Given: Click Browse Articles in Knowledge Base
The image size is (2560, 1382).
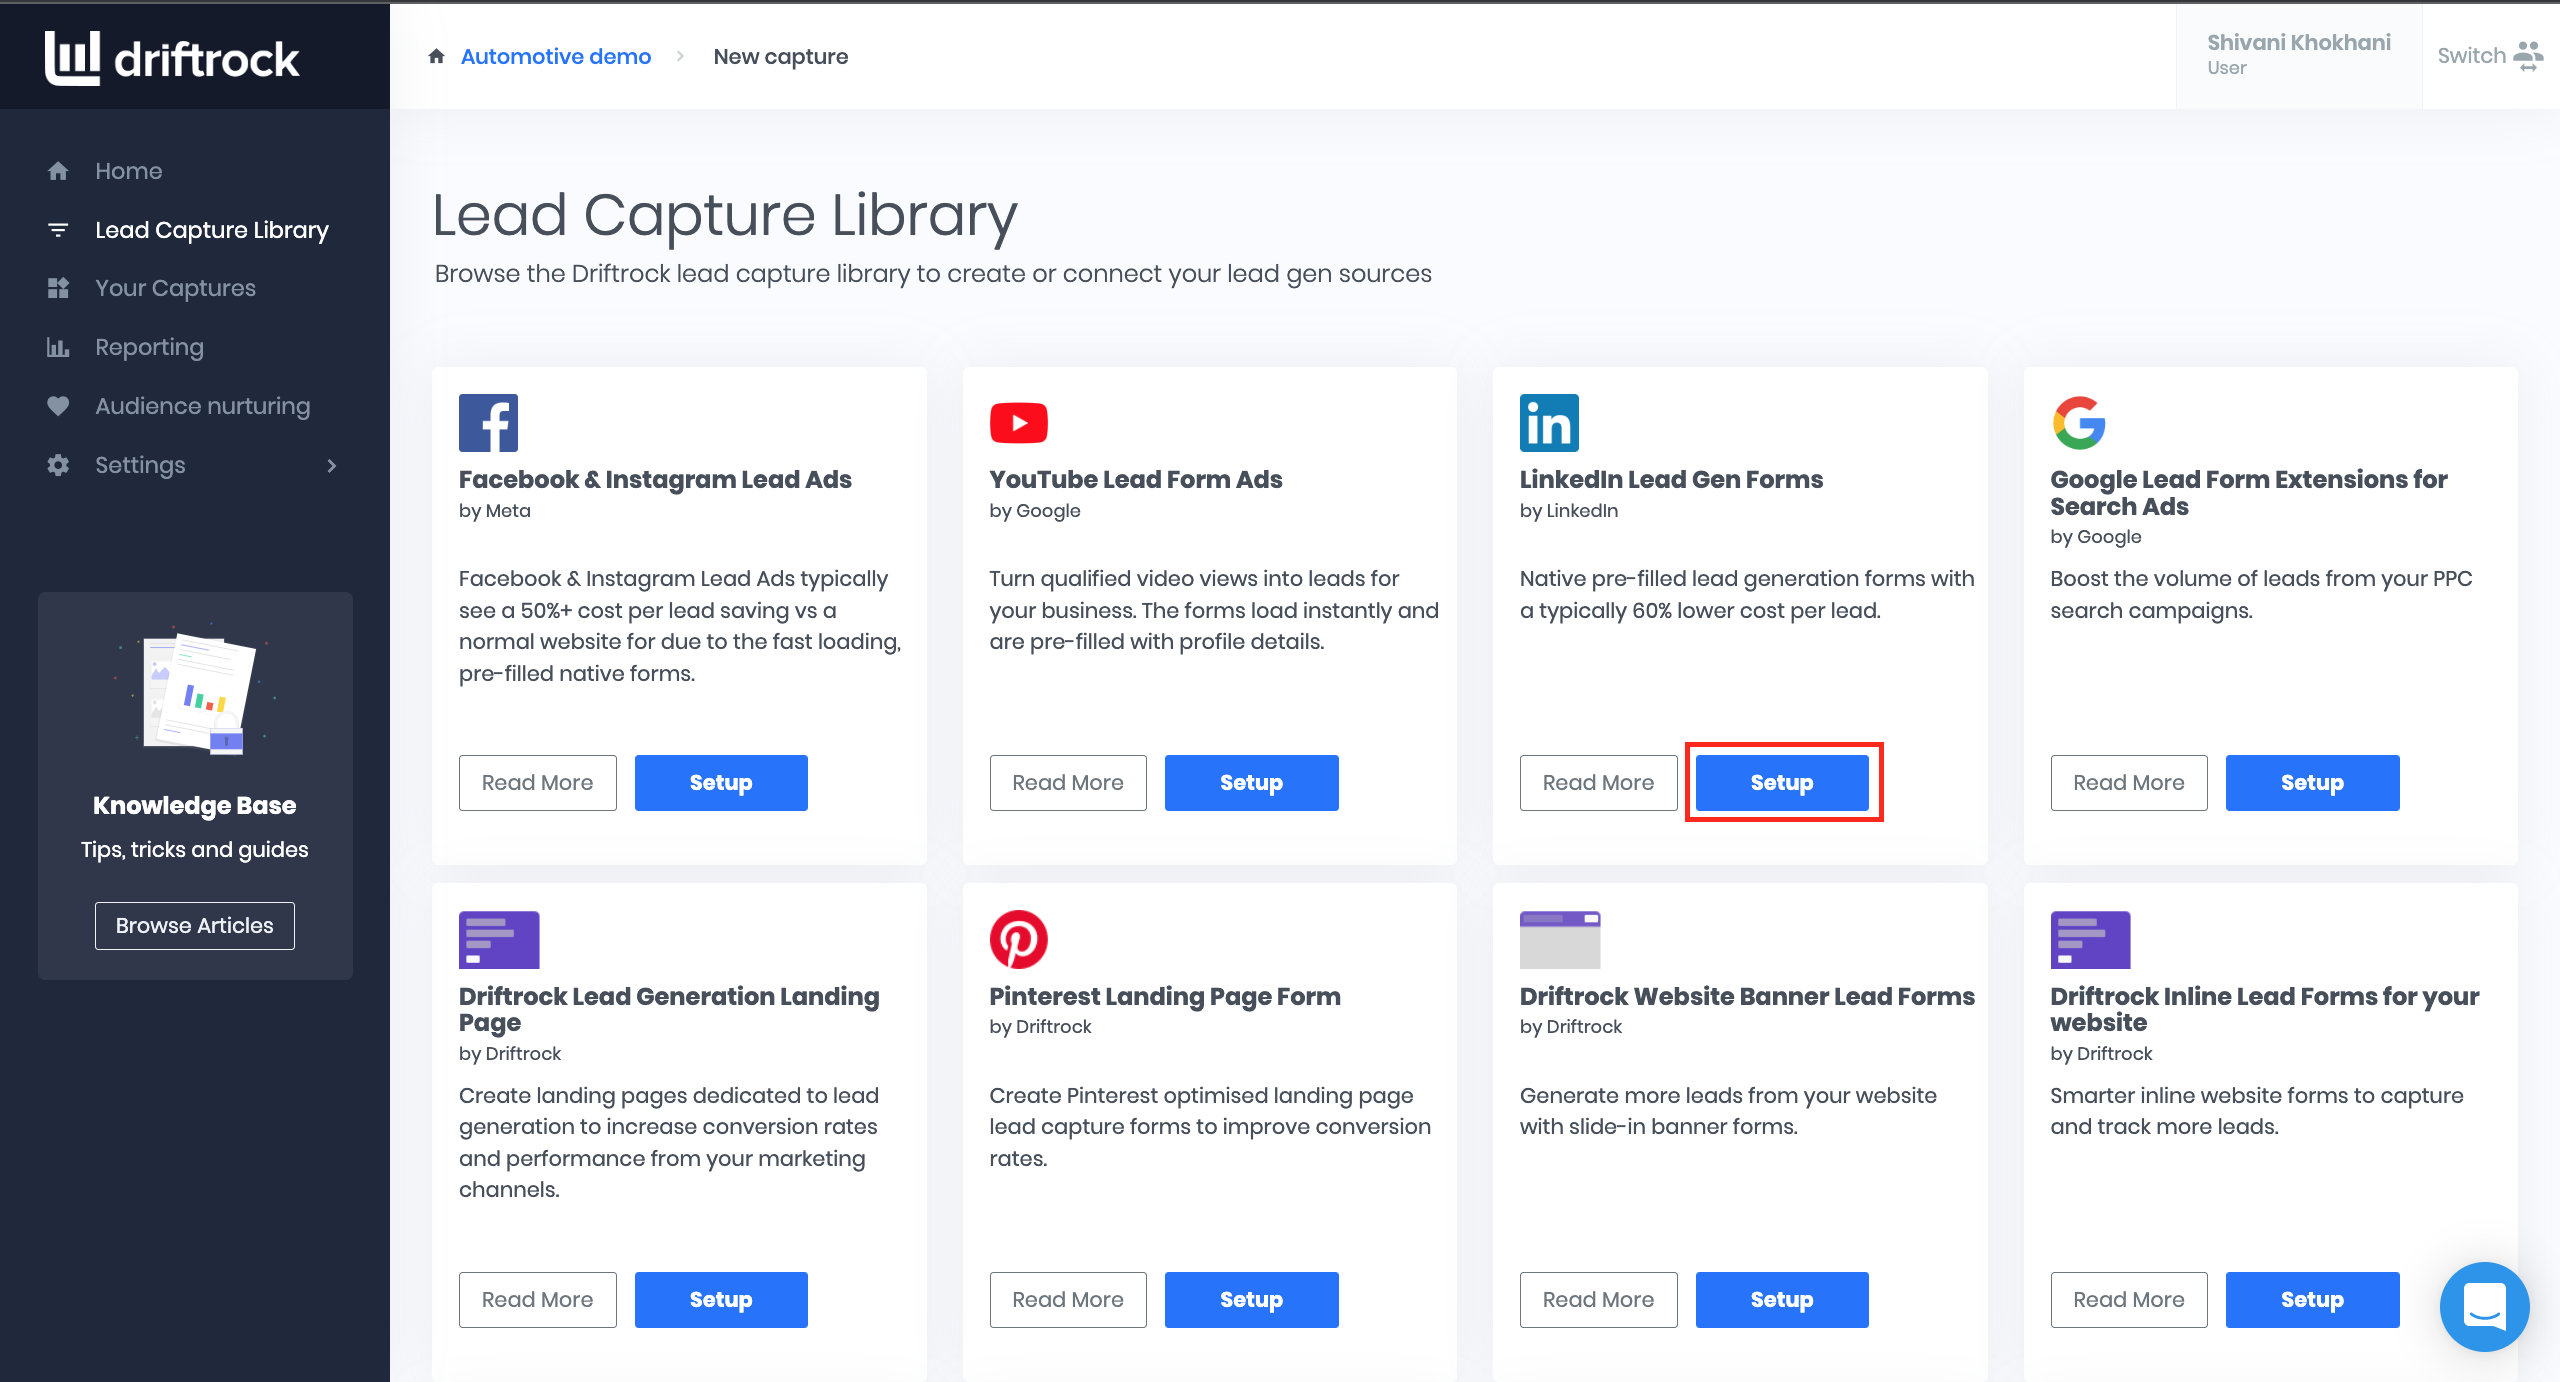Looking at the screenshot, I should [194, 925].
